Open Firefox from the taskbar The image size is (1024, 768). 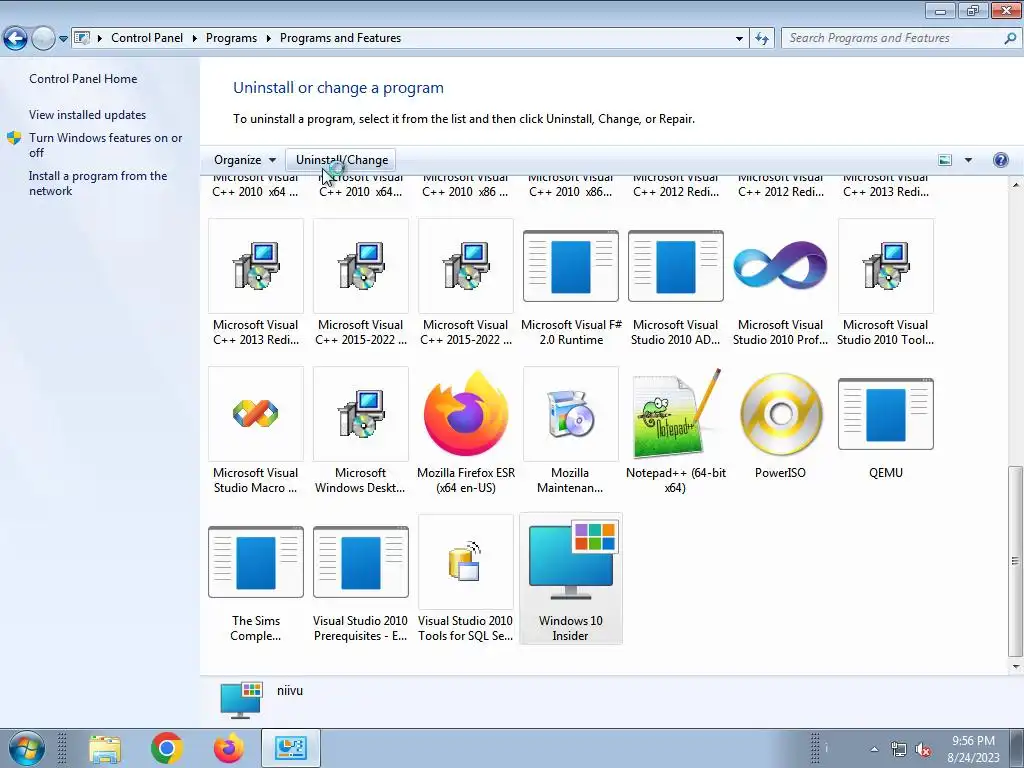pyautogui.click(x=229, y=748)
